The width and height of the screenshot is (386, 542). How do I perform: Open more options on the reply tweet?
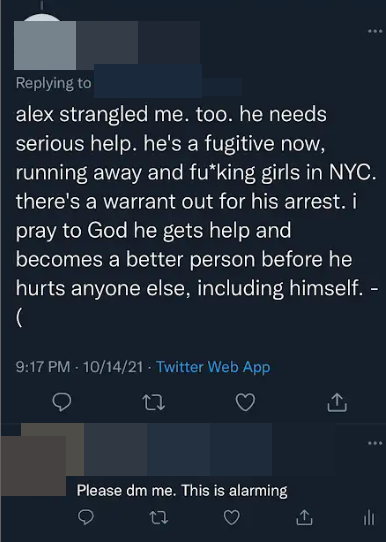(375, 443)
